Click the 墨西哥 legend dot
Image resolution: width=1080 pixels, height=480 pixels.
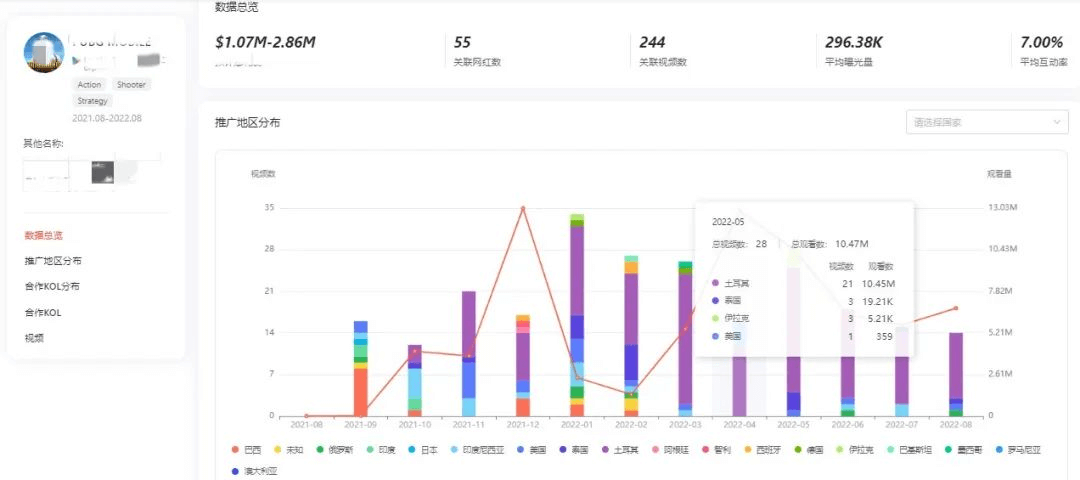point(950,450)
